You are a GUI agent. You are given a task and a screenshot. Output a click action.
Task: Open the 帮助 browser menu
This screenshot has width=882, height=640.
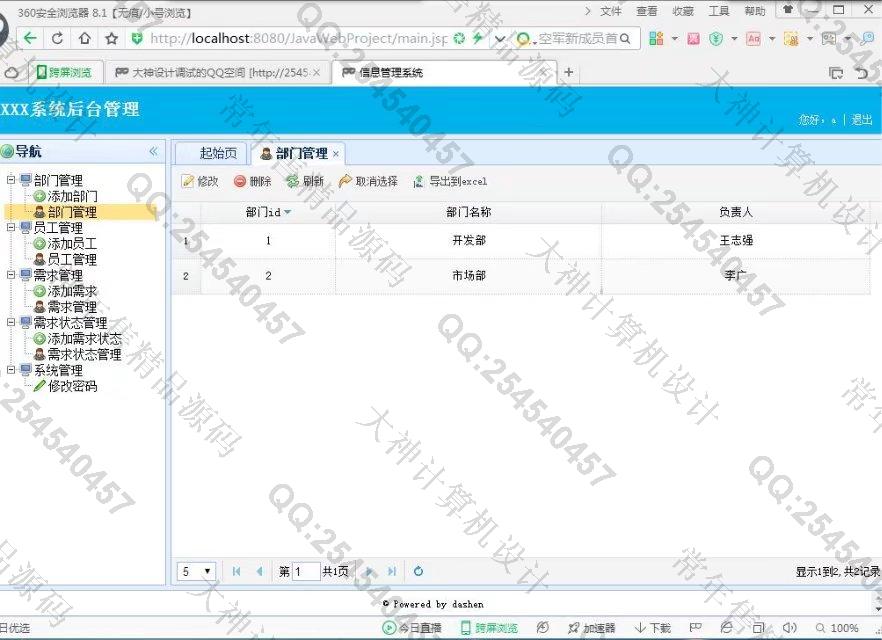pos(755,11)
